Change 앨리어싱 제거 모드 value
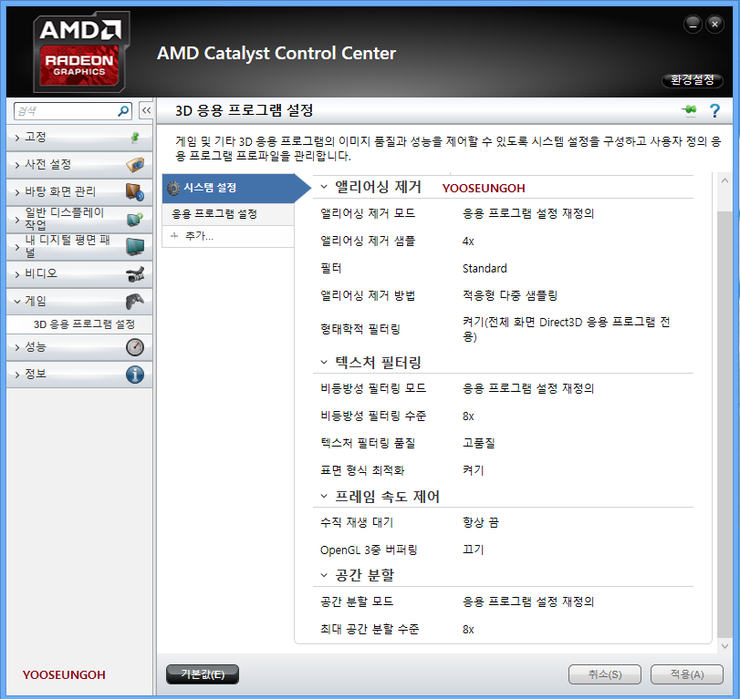This screenshot has width=740, height=699. [x=528, y=214]
